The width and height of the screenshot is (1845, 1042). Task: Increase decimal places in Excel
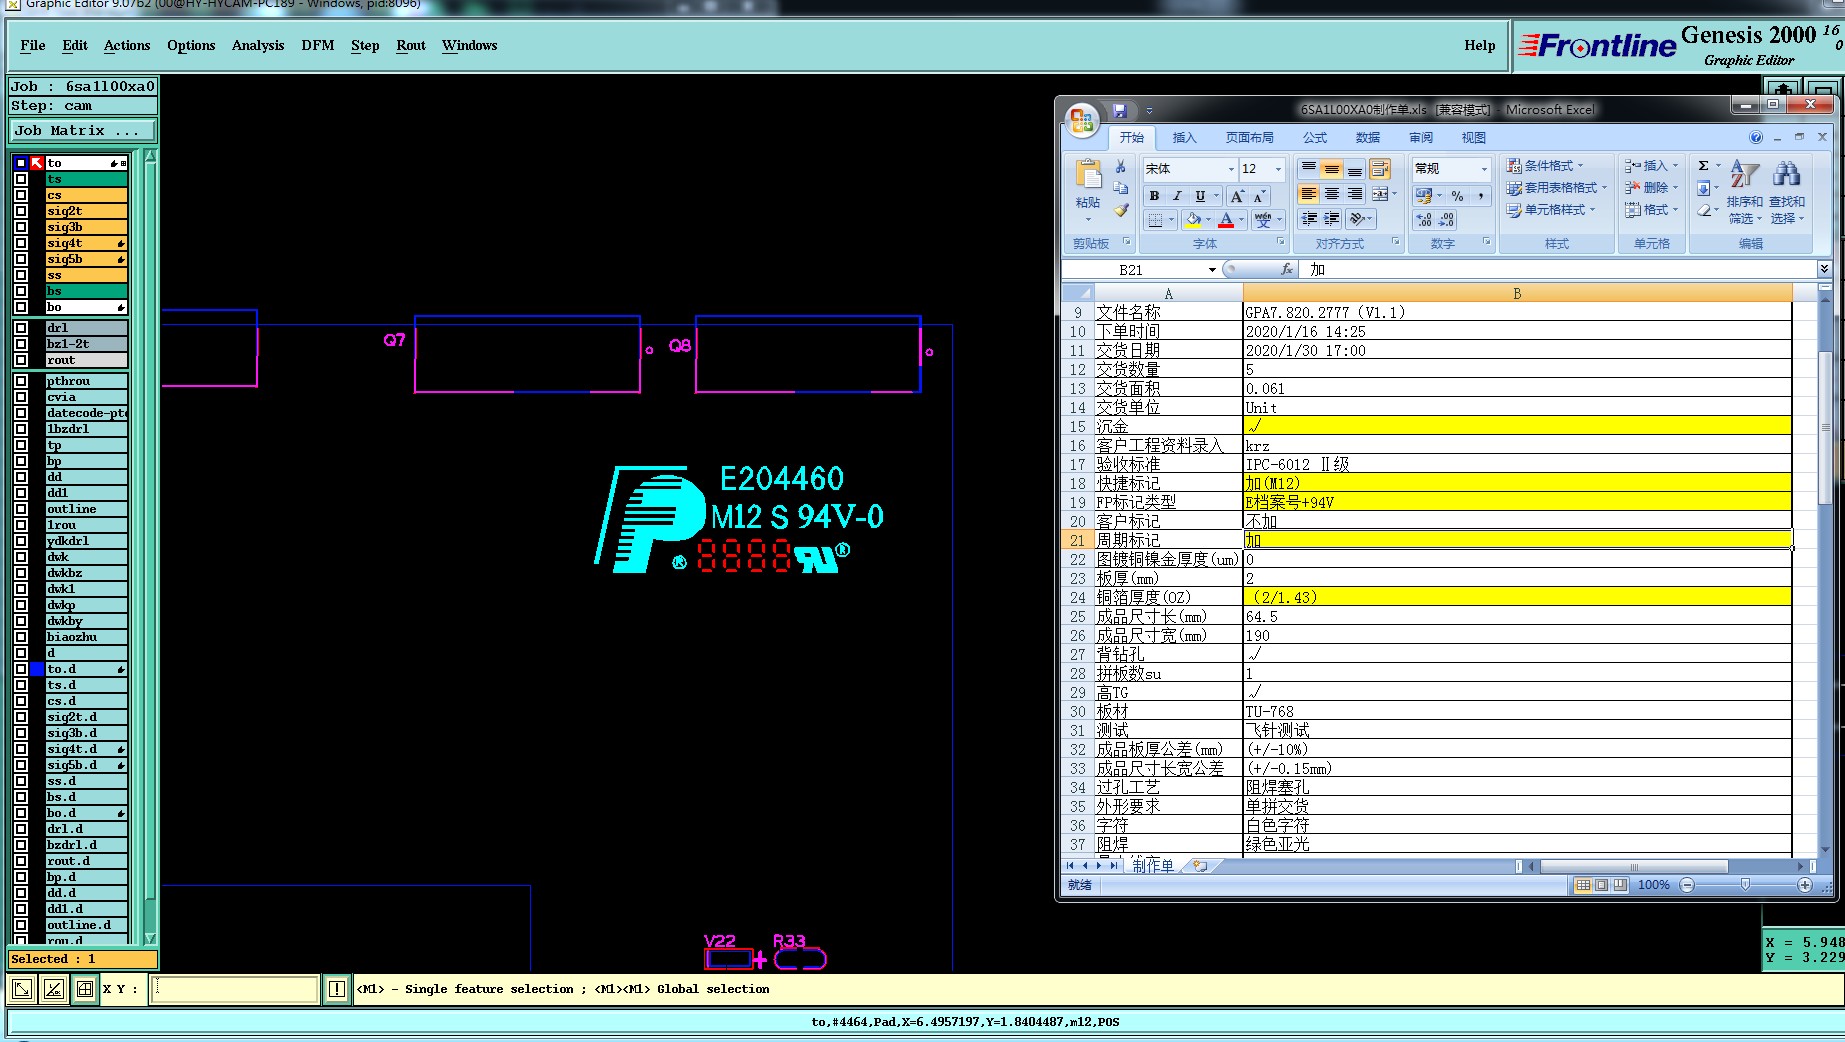pos(1424,219)
